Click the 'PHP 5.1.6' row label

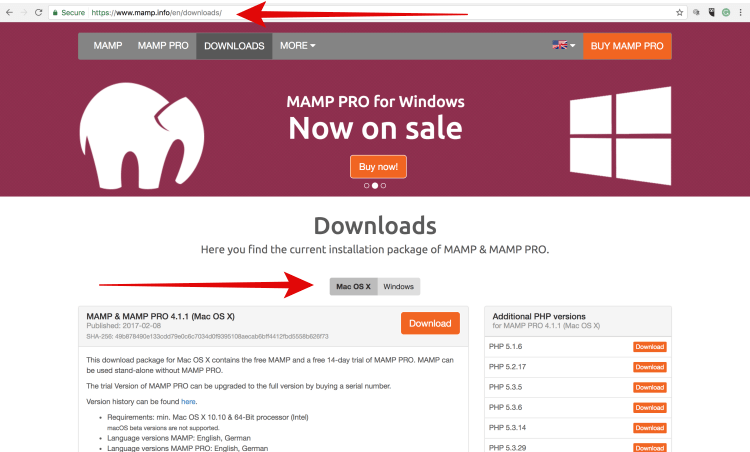(x=505, y=346)
